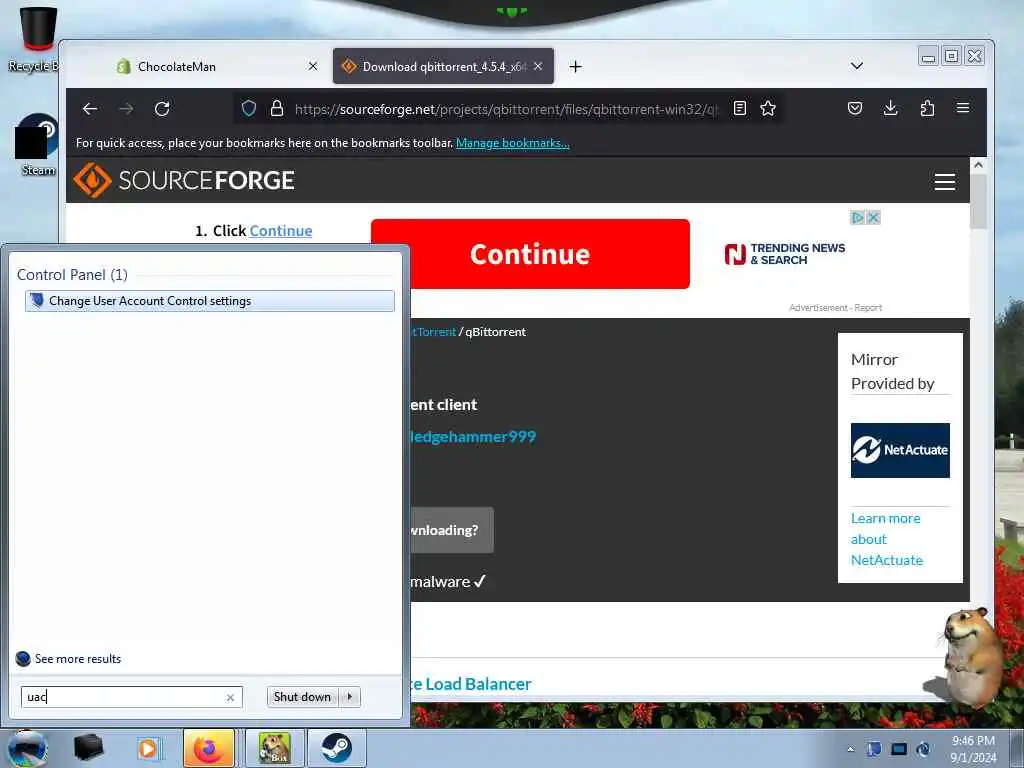The width and height of the screenshot is (1024, 768).
Task: Click the Windows Start orb
Action: pos(27,748)
